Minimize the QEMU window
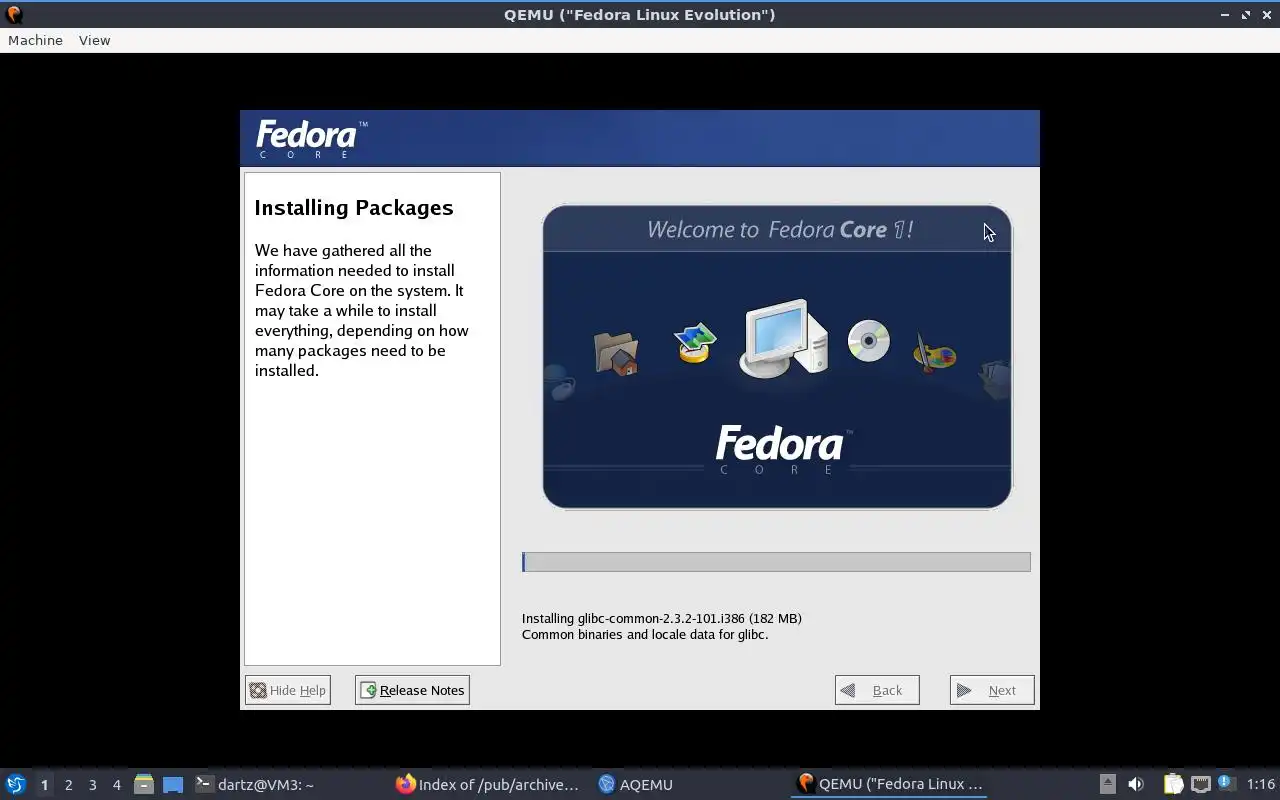Image resolution: width=1280 pixels, height=800 pixels. 1225,15
